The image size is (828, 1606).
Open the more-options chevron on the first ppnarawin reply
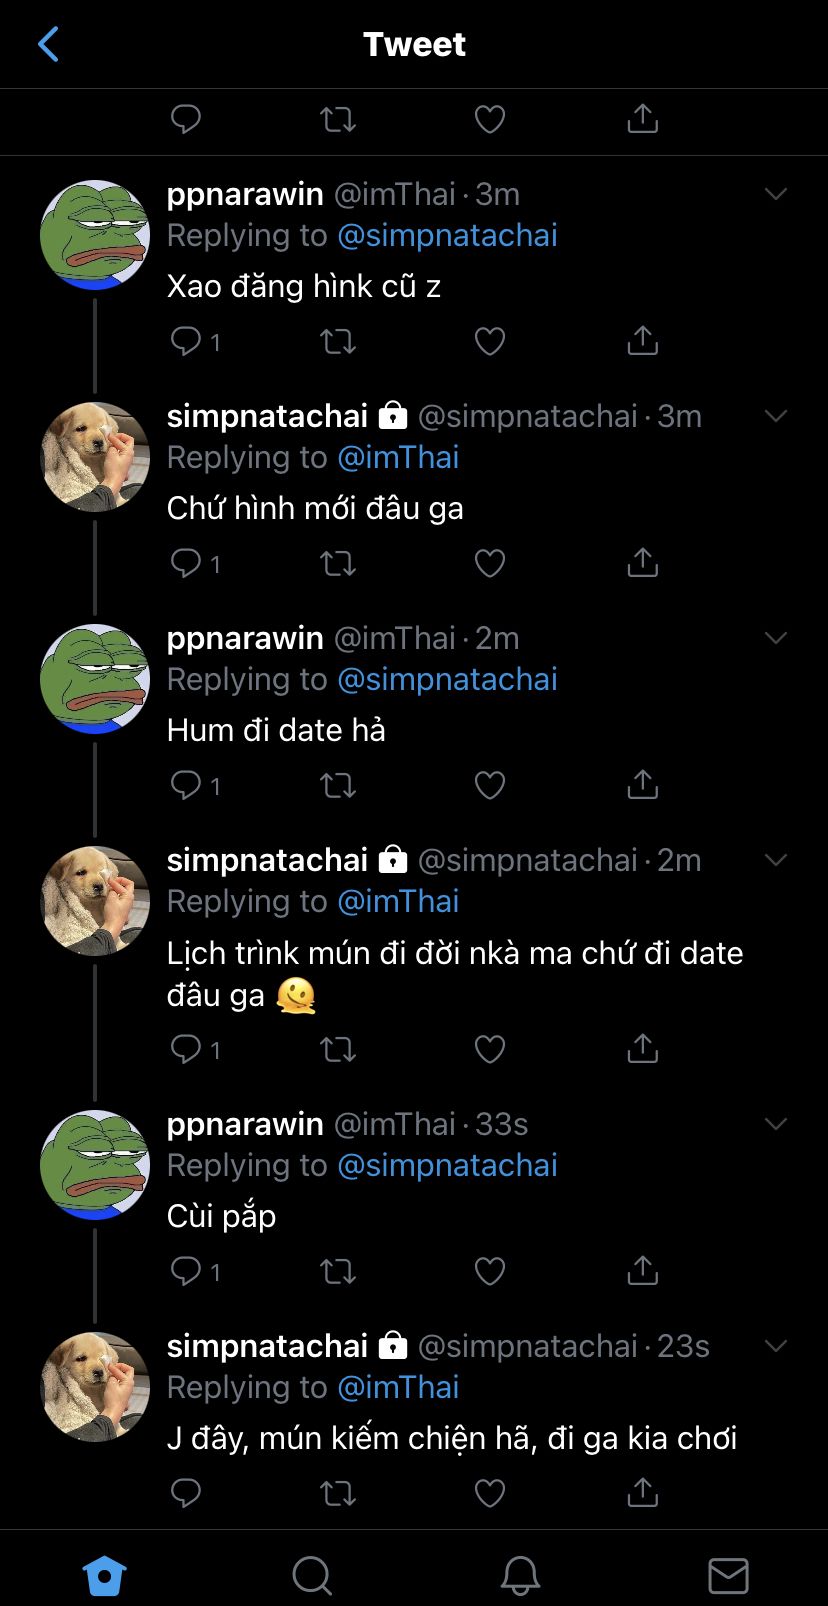coord(776,194)
